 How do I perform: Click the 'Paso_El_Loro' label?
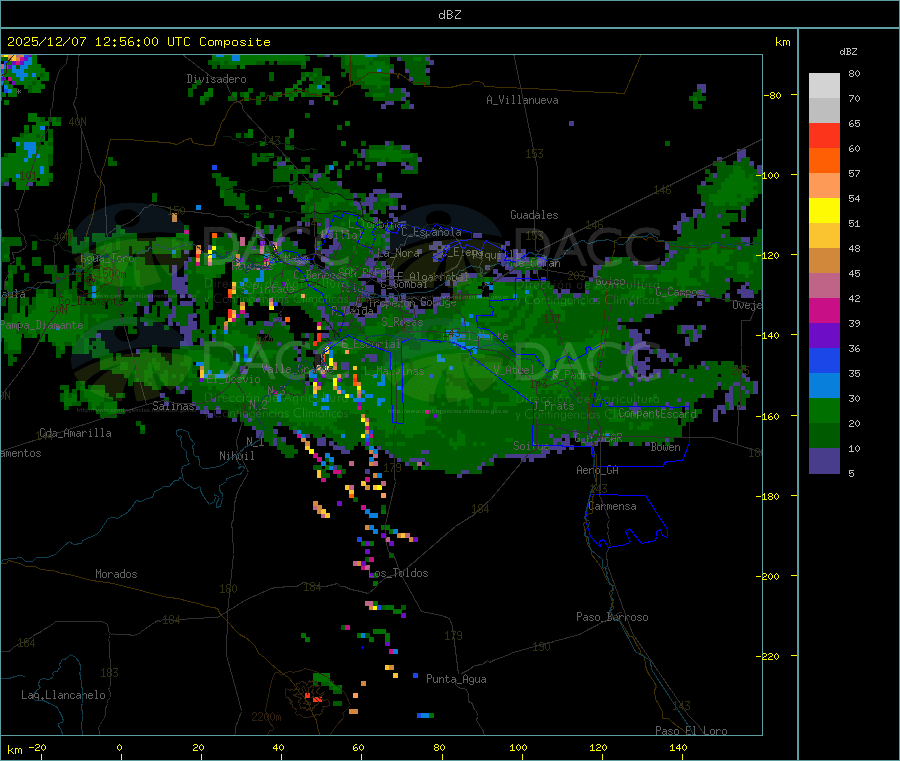[692, 731]
